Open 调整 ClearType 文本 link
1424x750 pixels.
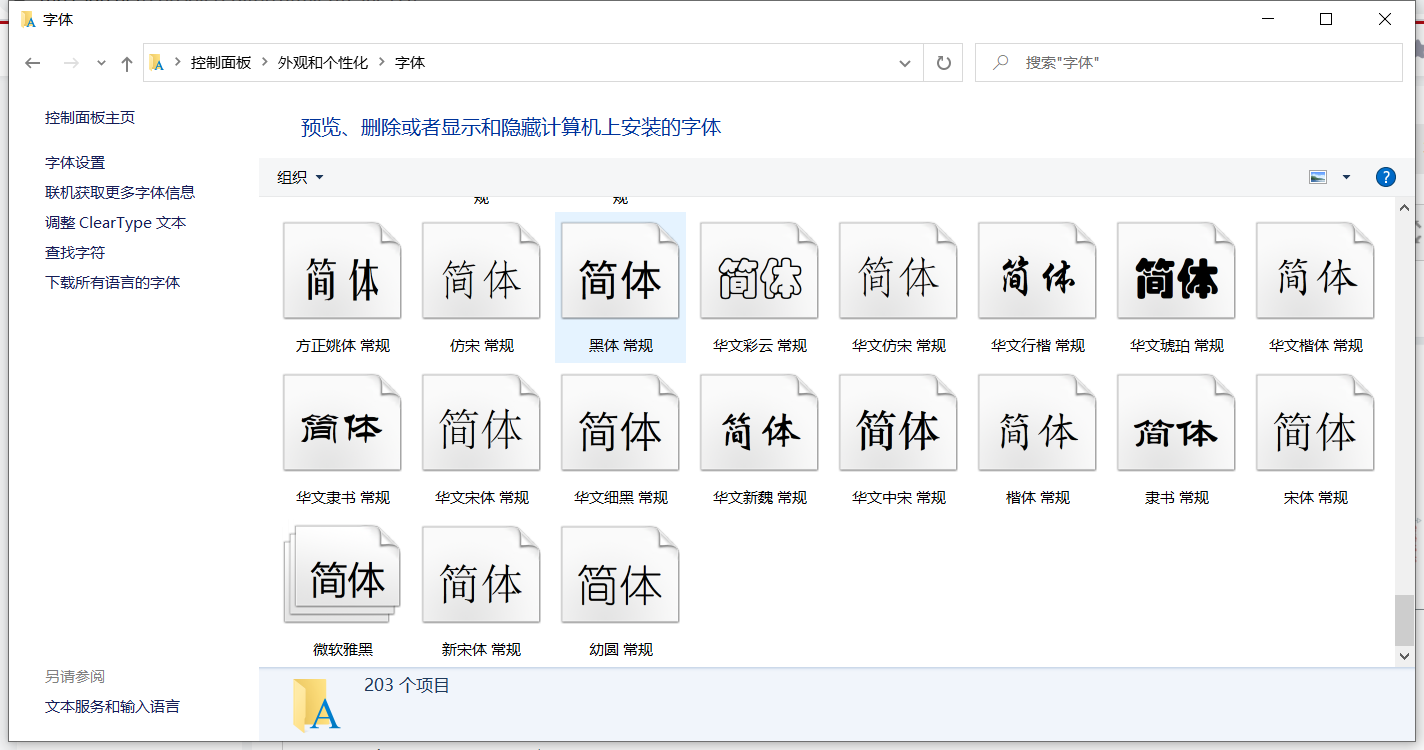115,222
